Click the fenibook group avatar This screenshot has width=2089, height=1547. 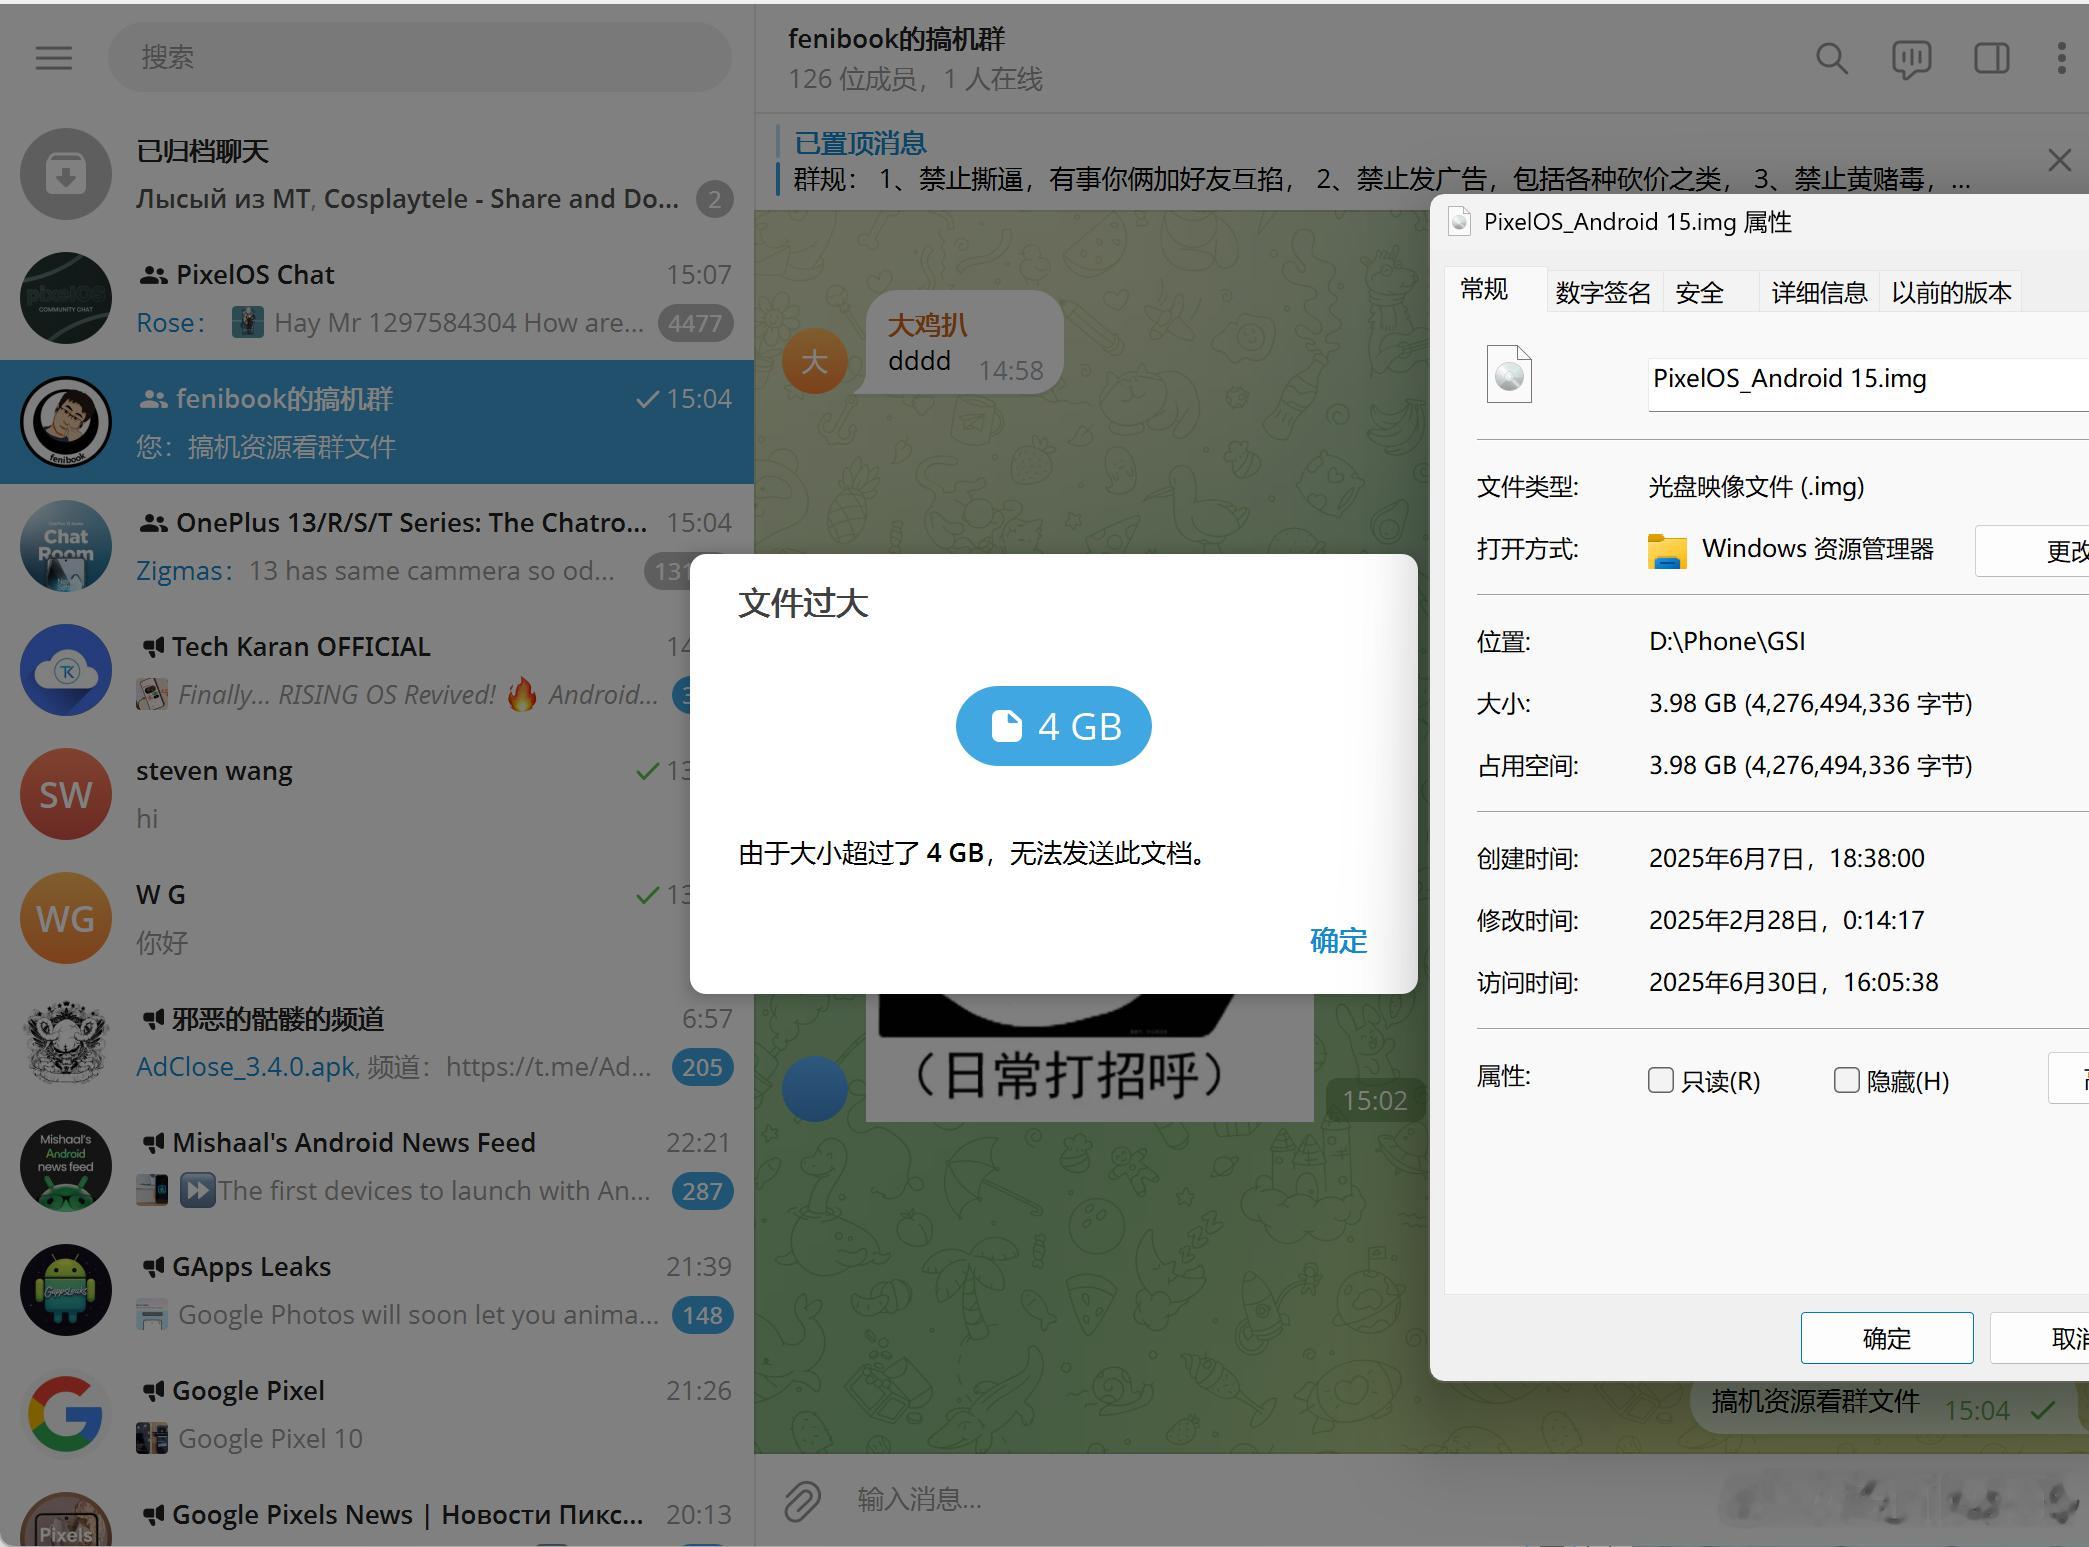click(x=66, y=422)
